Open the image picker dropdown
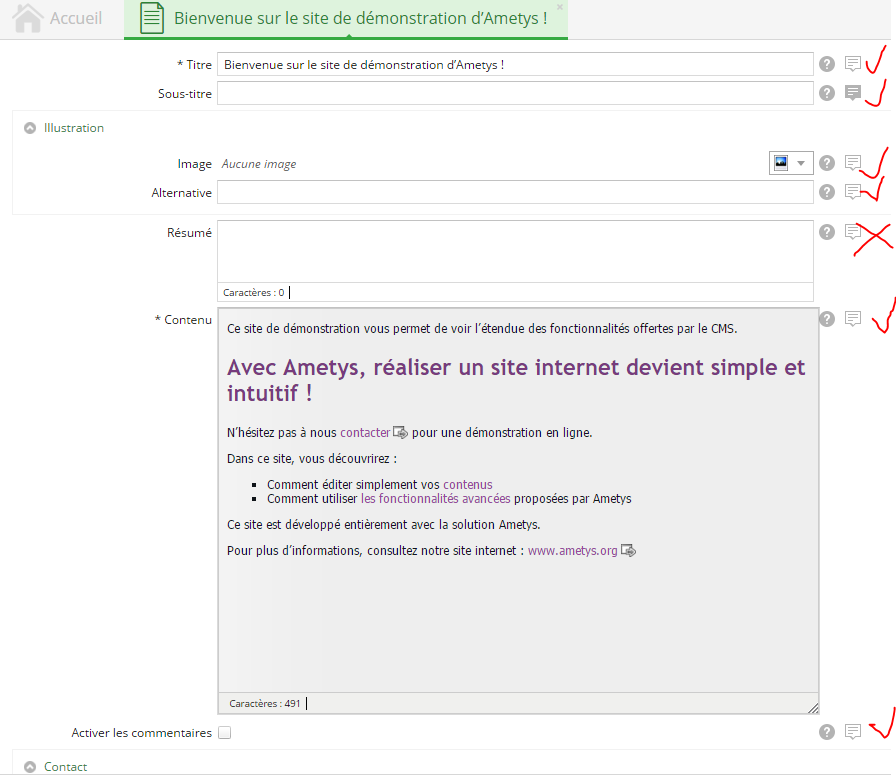Screen dimensions: 896x775 click(791, 163)
